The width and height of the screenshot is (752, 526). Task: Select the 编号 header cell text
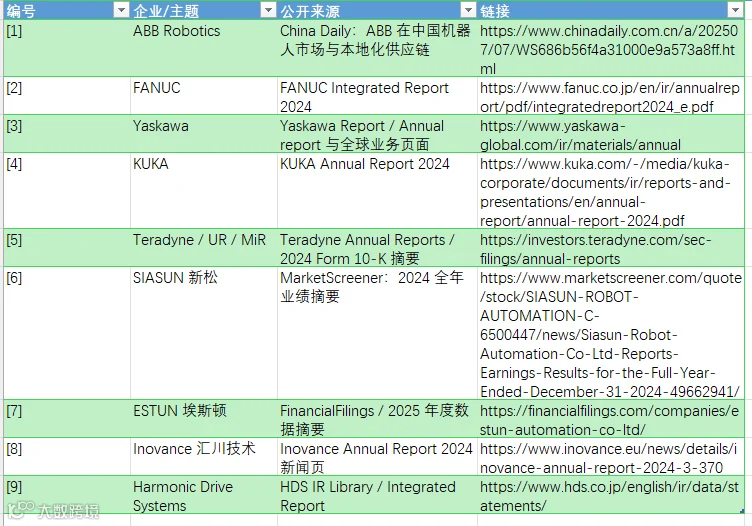tap(21, 11)
